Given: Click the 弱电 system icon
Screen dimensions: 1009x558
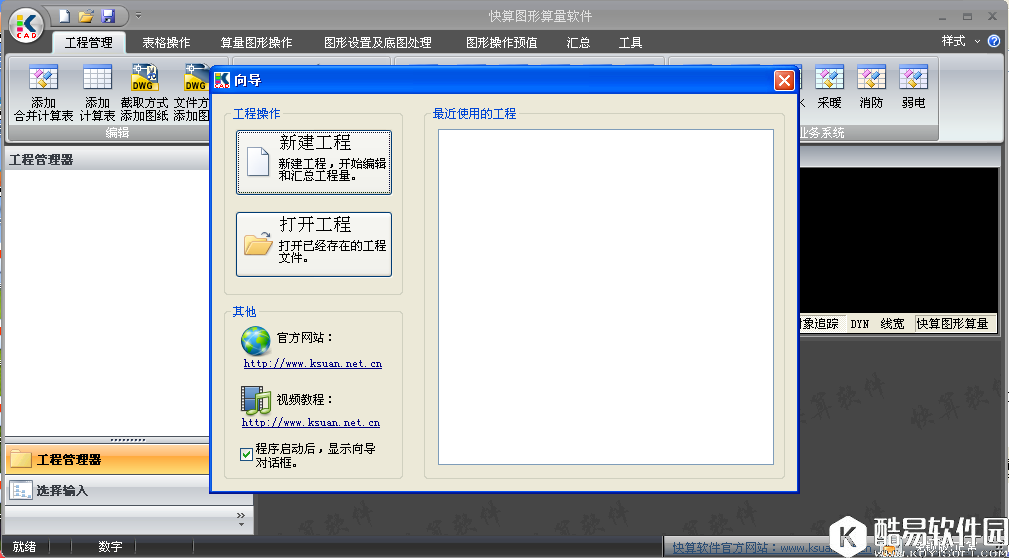Looking at the screenshot, I should click(913, 87).
